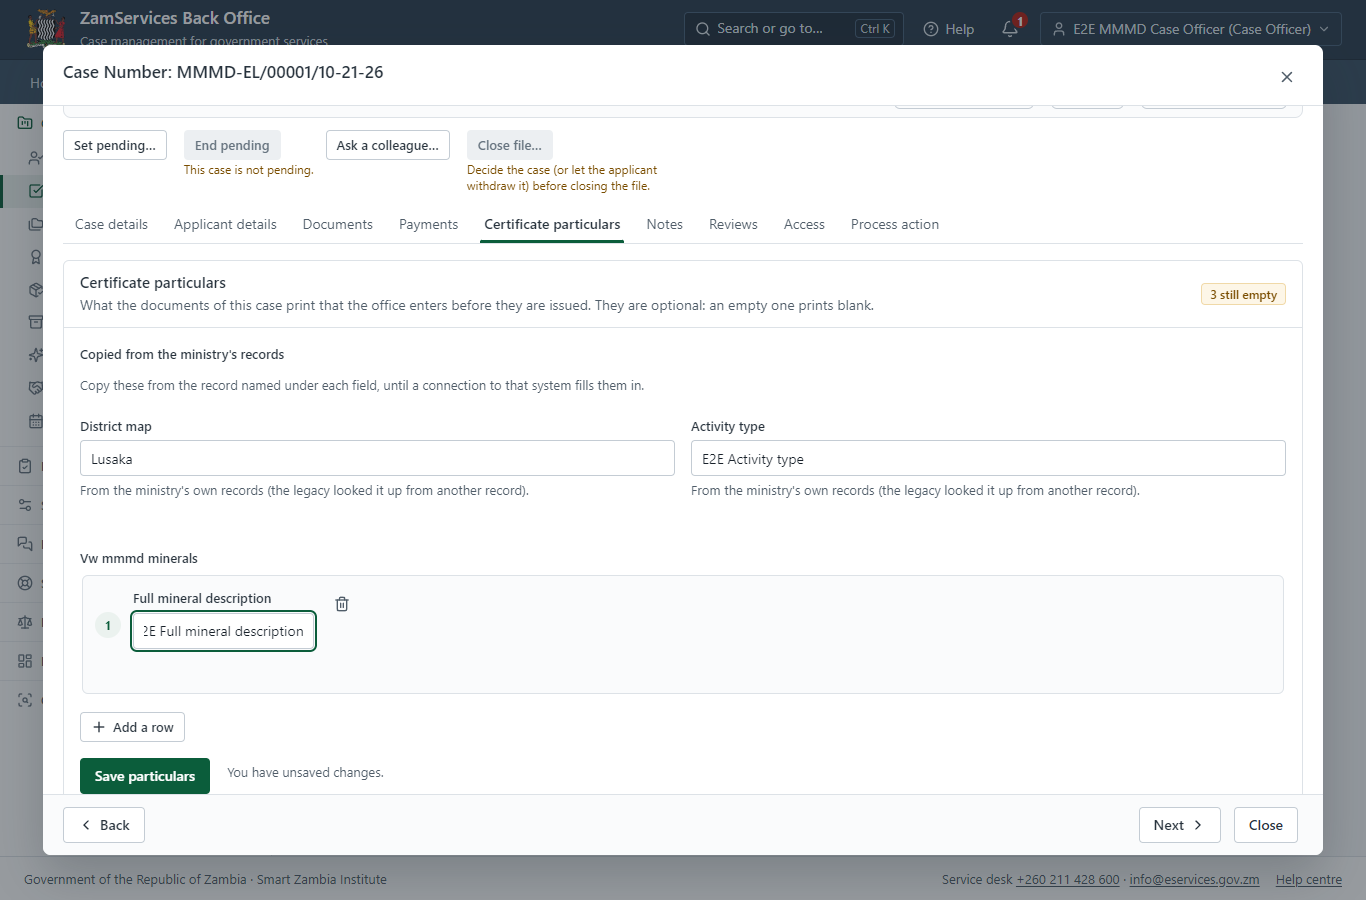This screenshot has width=1366, height=900.
Task: Click Ask a colleague... button
Action: [x=388, y=145]
